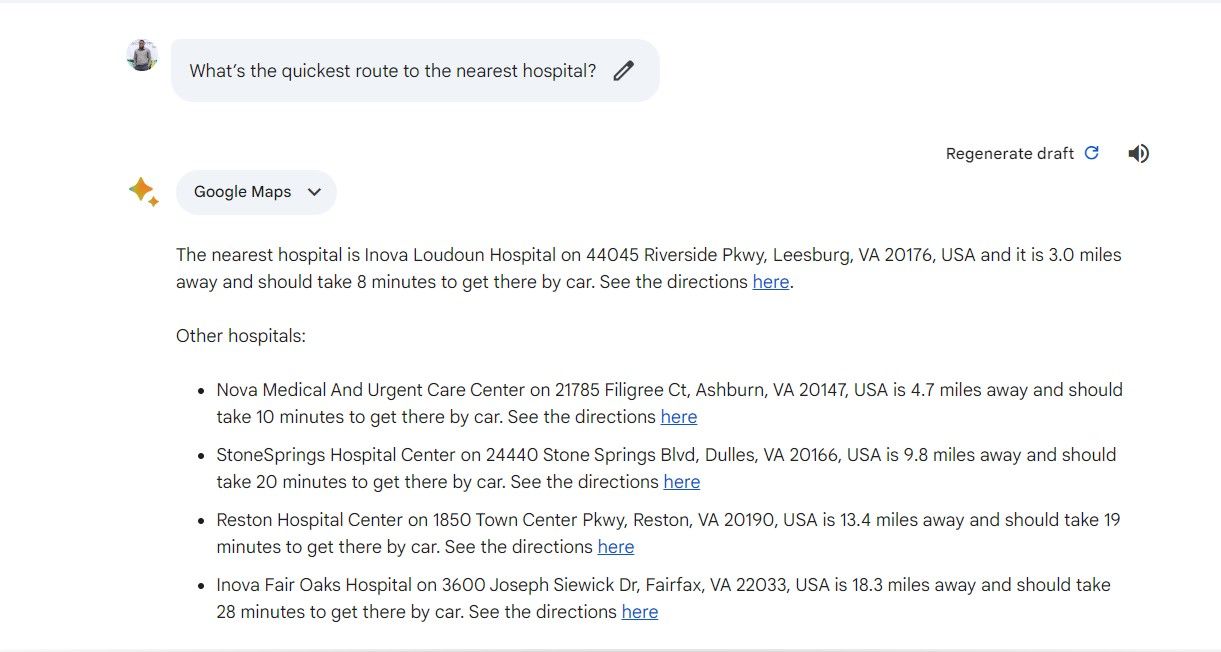Open the directions link for StoneSprings Hospital Center
This screenshot has width=1221, height=652.
(681, 482)
